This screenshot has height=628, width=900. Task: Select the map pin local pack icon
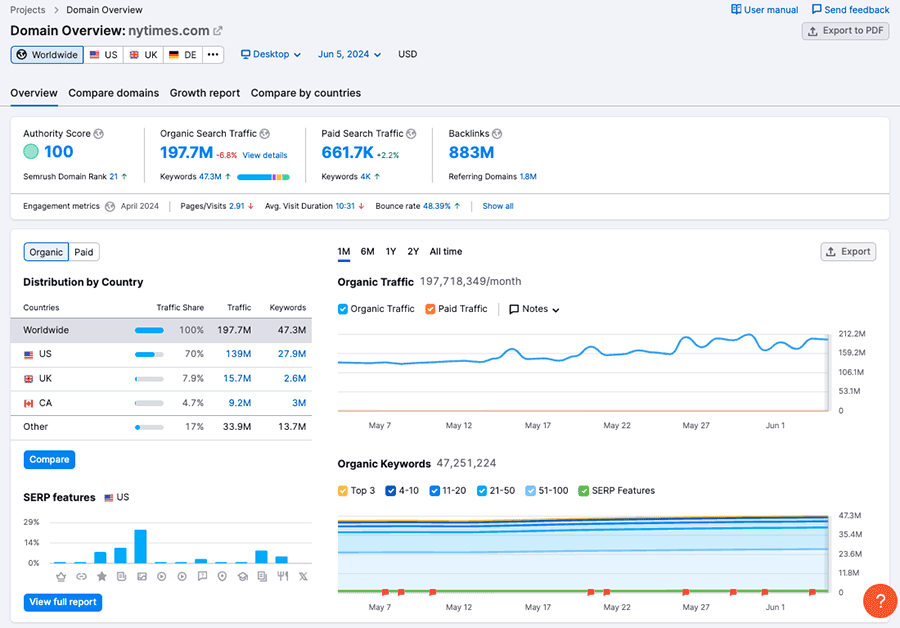click(222, 576)
